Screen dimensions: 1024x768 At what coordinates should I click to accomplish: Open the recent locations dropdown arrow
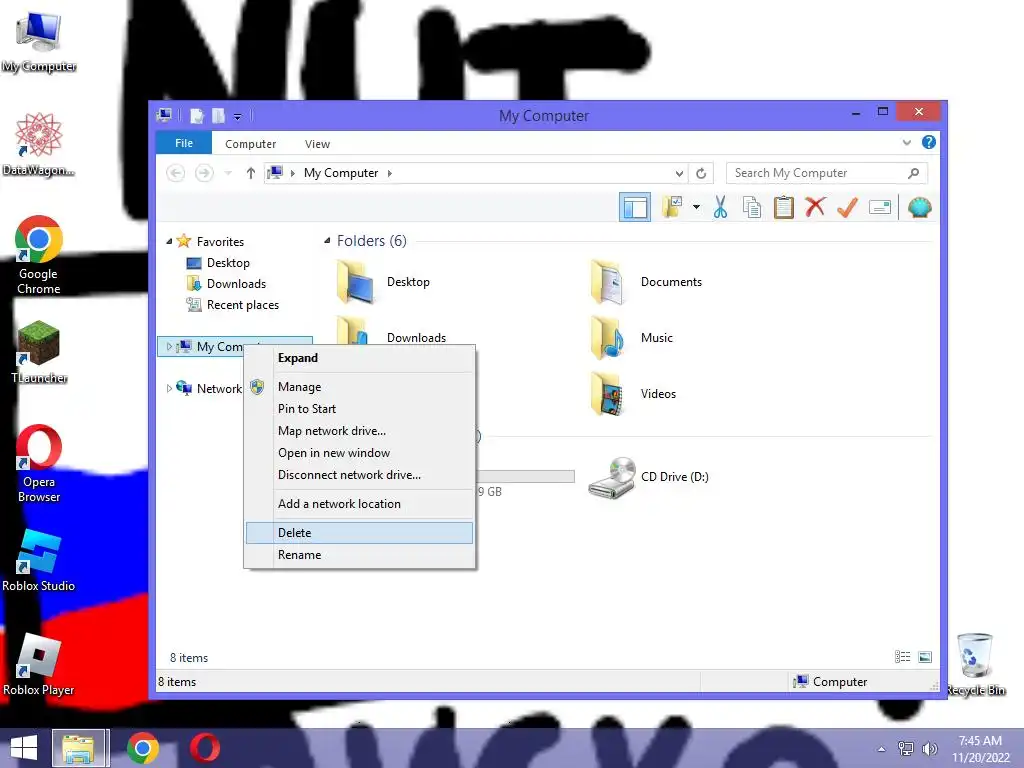tap(228, 173)
